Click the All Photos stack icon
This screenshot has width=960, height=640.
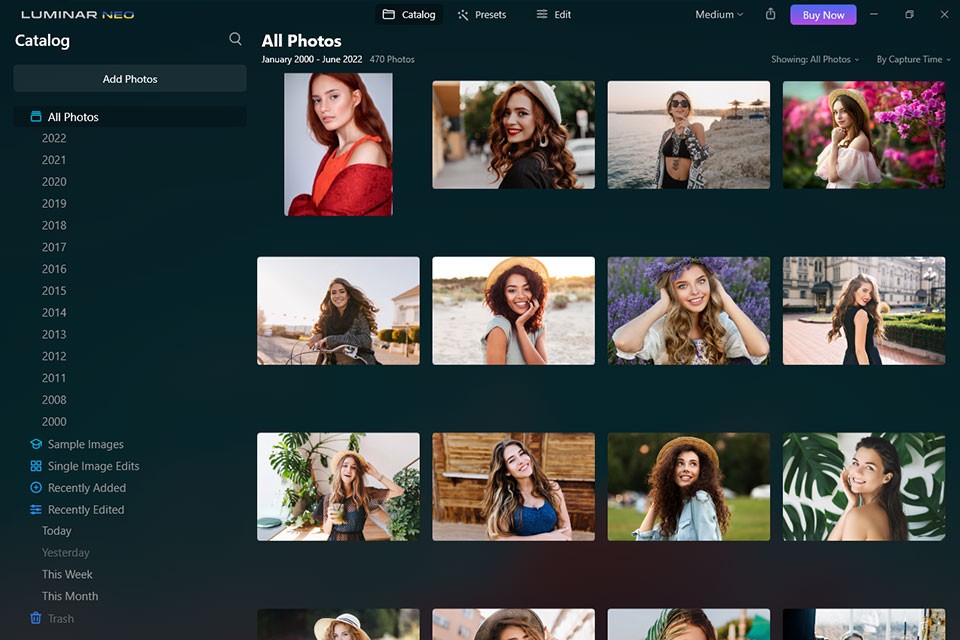(36, 116)
